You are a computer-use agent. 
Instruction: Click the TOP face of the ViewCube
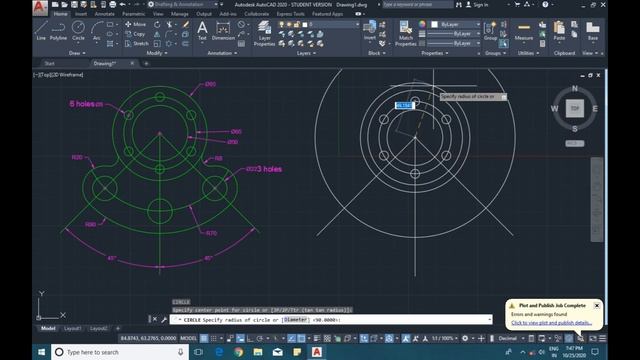tap(575, 108)
